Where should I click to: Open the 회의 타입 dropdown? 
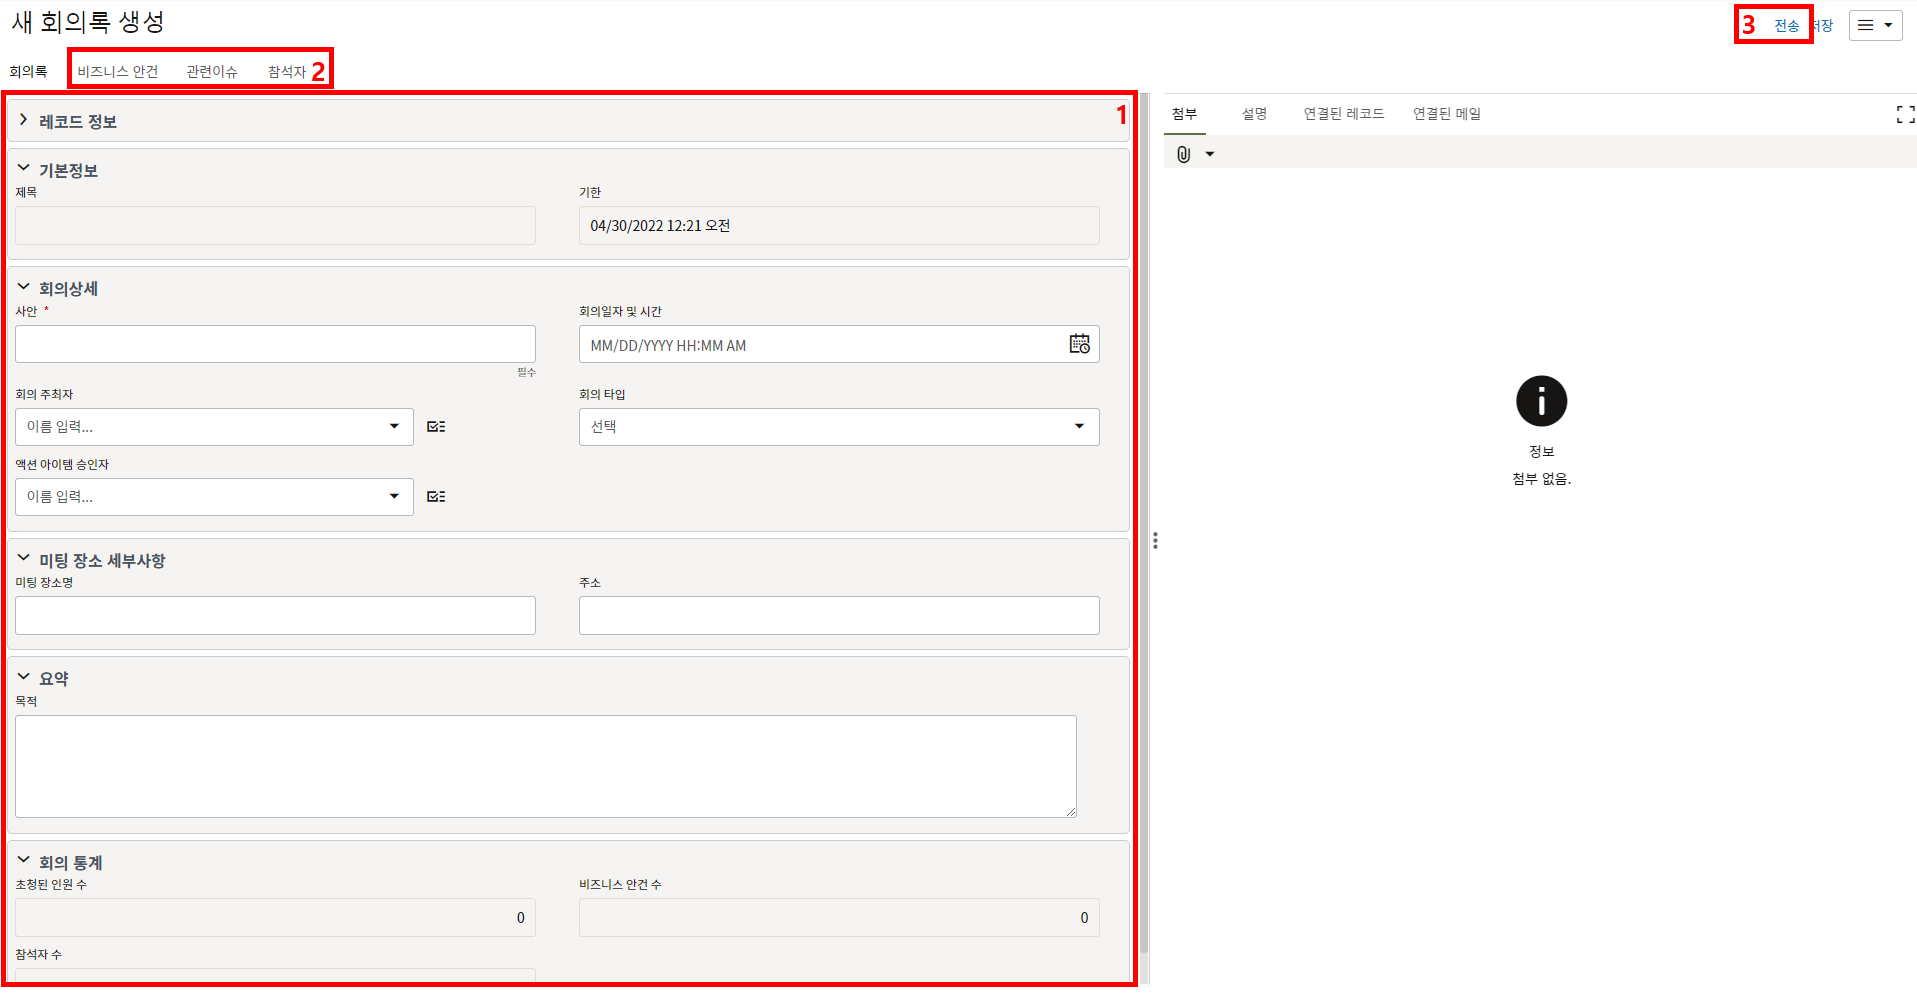click(838, 427)
